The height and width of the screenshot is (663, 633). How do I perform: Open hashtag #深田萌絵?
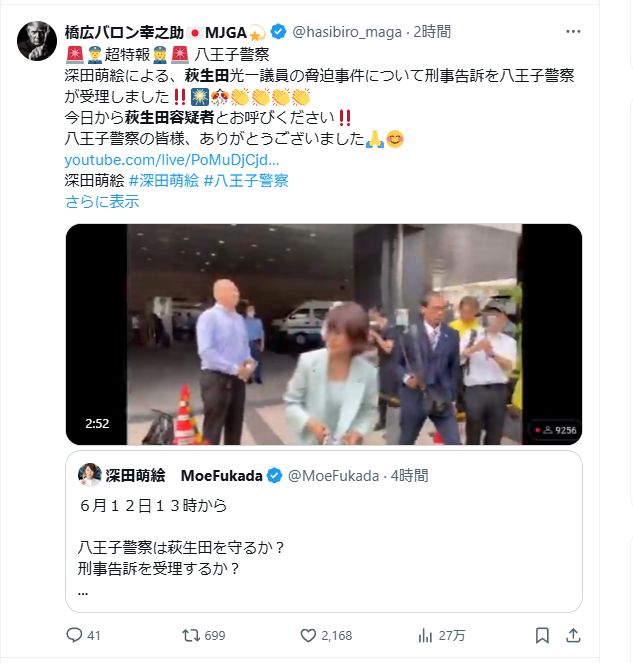tap(164, 181)
